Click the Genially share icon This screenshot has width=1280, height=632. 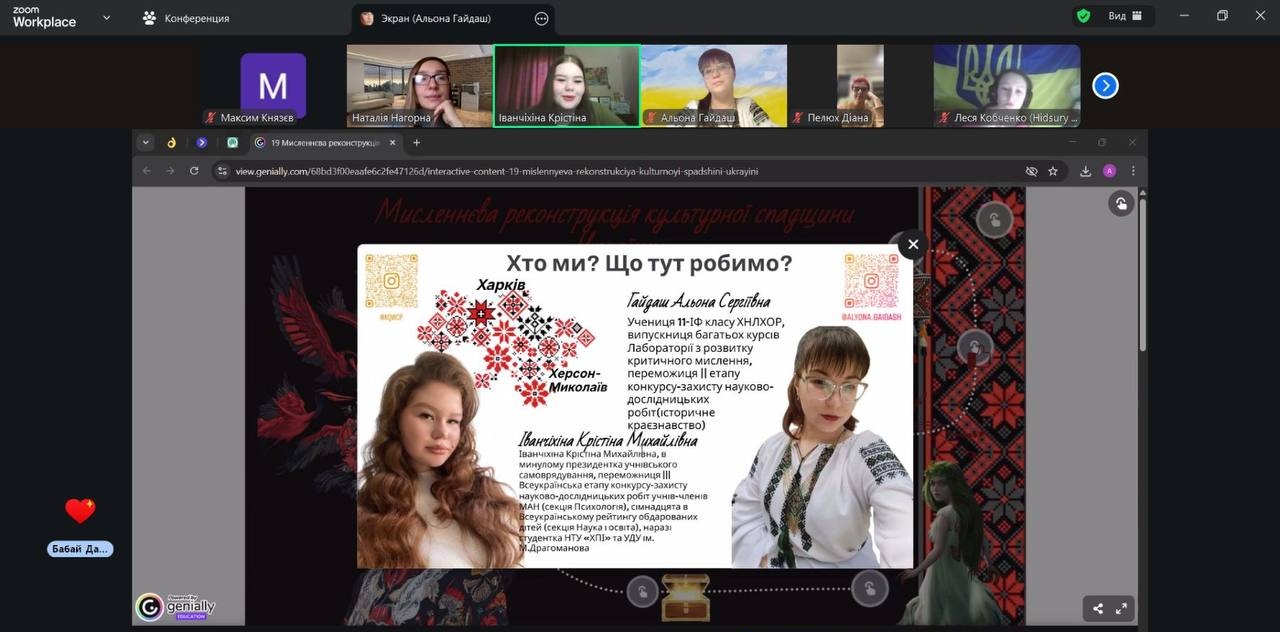(x=1098, y=608)
